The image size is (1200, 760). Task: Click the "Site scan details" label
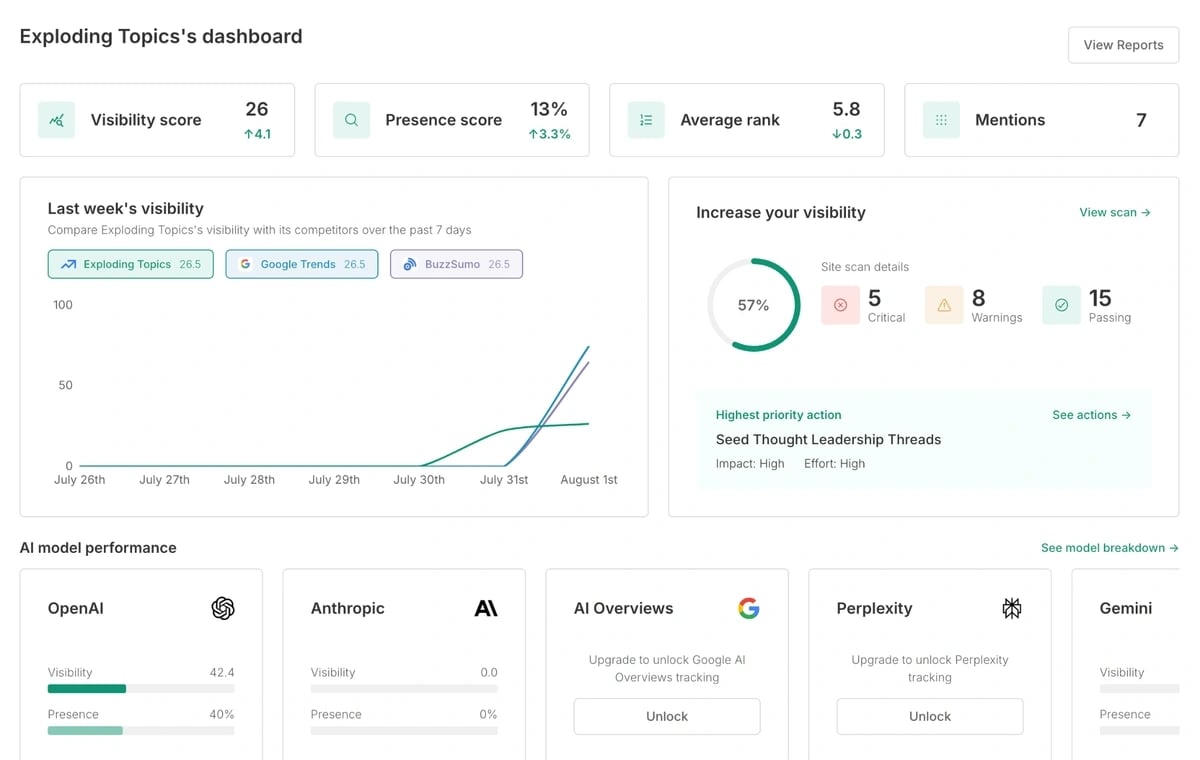pyautogui.click(x=865, y=267)
